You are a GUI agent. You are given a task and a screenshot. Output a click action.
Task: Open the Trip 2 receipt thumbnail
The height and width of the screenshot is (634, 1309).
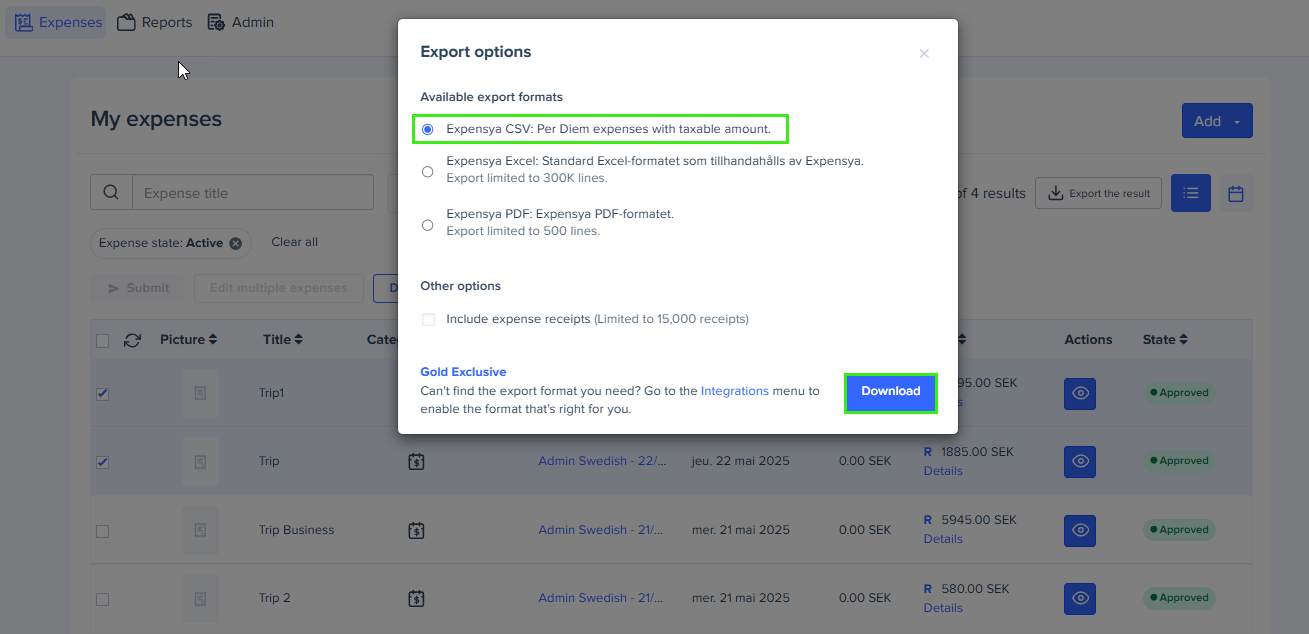(x=200, y=598)
